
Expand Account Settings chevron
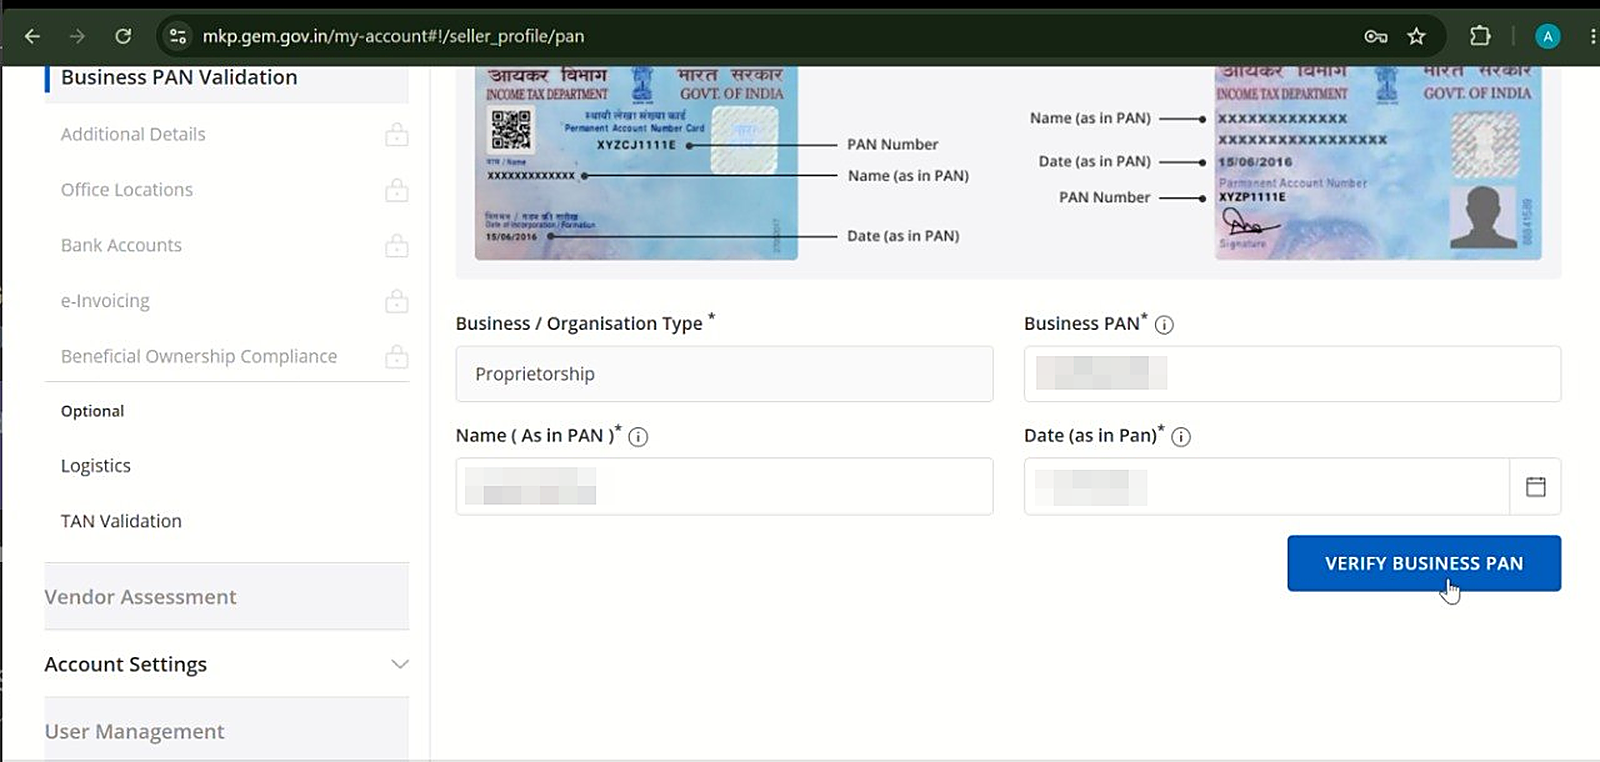400,664
